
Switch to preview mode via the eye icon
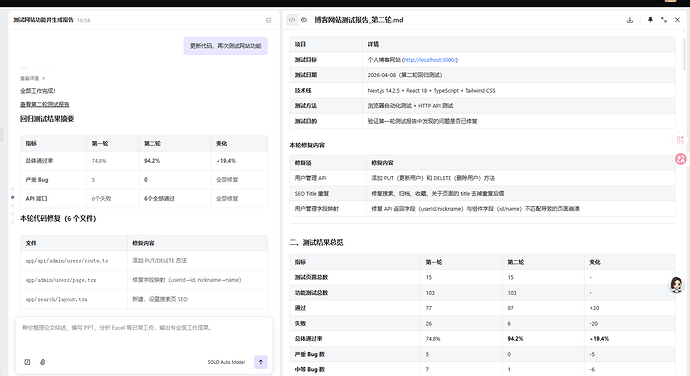click(x=304, y=20)
